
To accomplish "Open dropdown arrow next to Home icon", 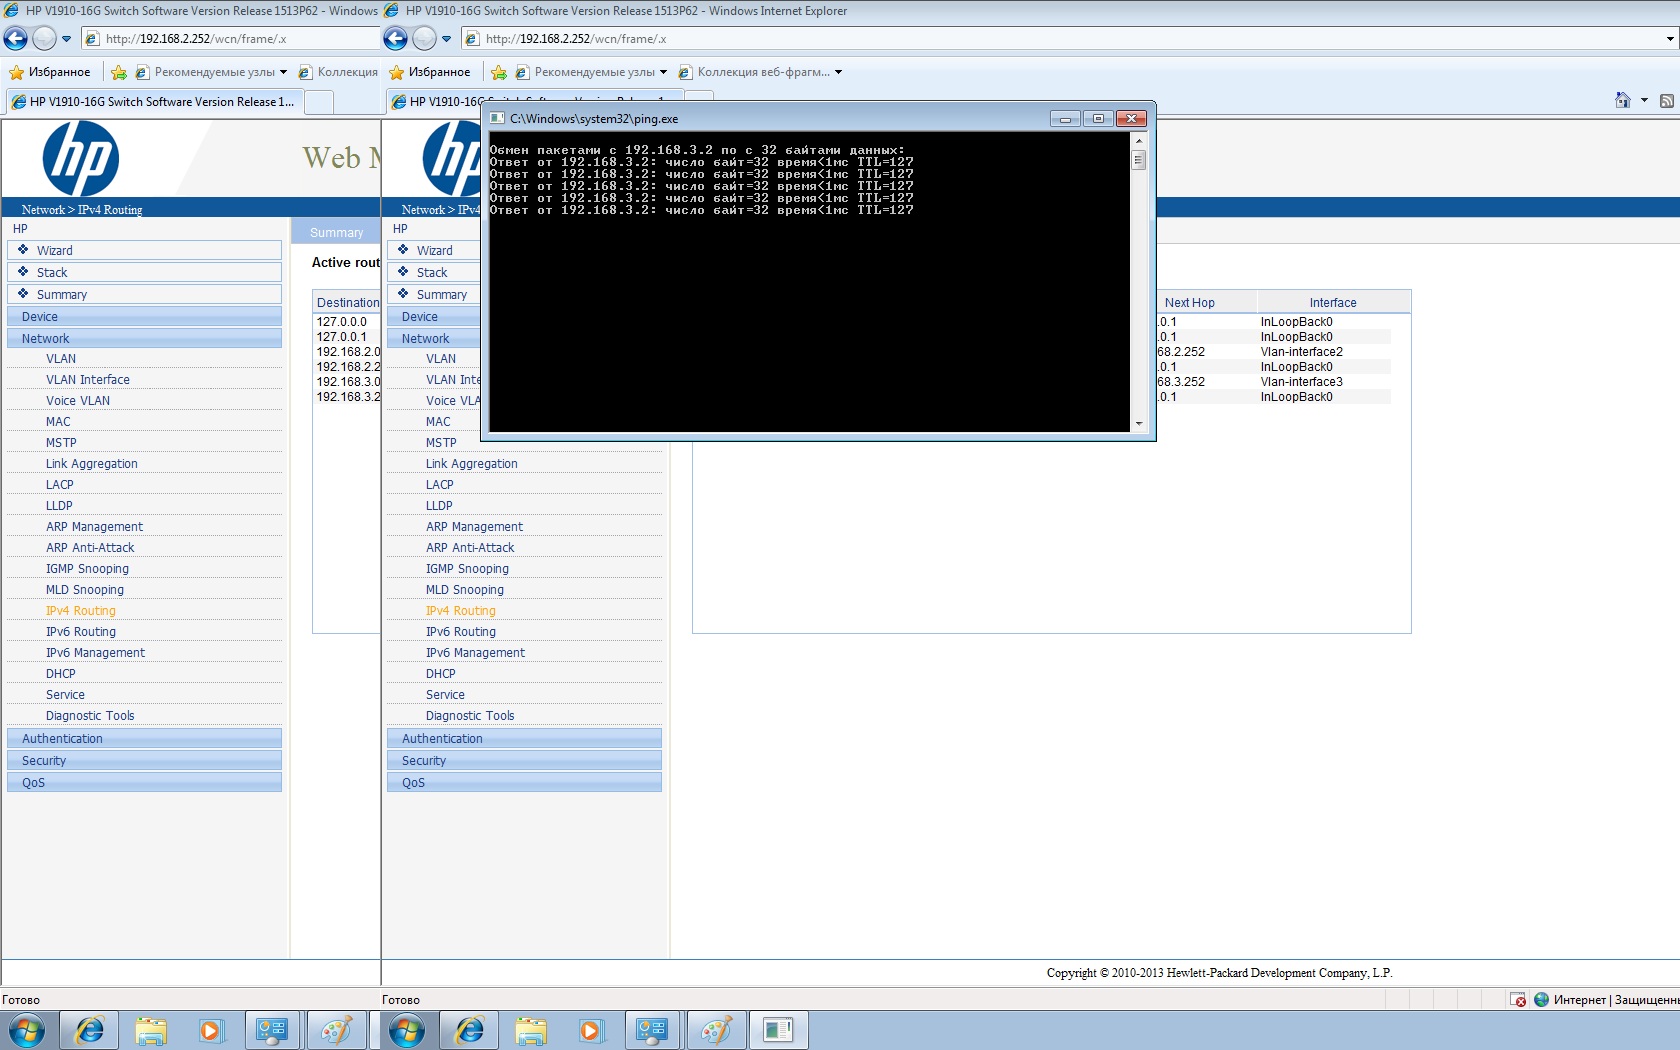I will click(1644, 100).
